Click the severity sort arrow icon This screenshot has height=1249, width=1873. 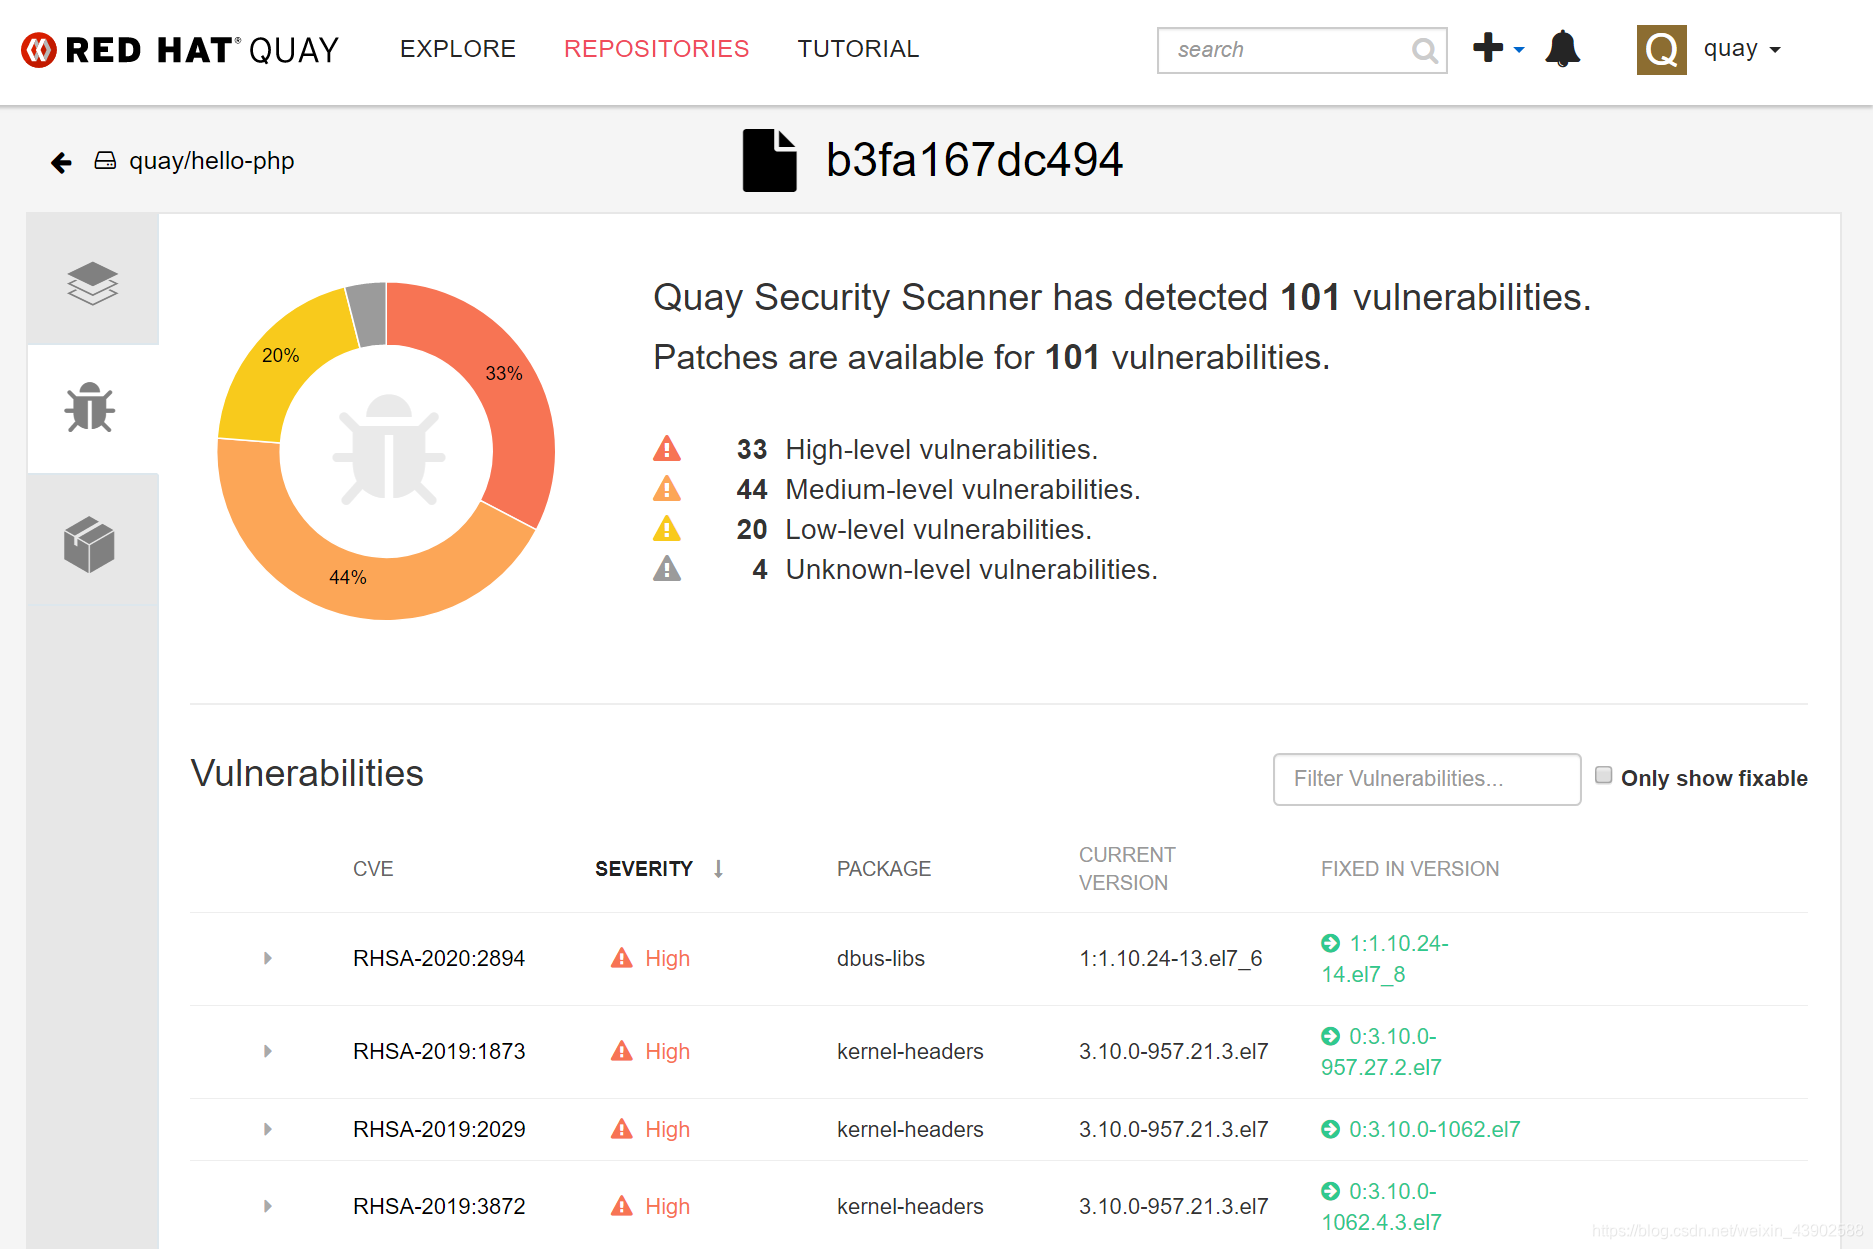click(718, 869)
